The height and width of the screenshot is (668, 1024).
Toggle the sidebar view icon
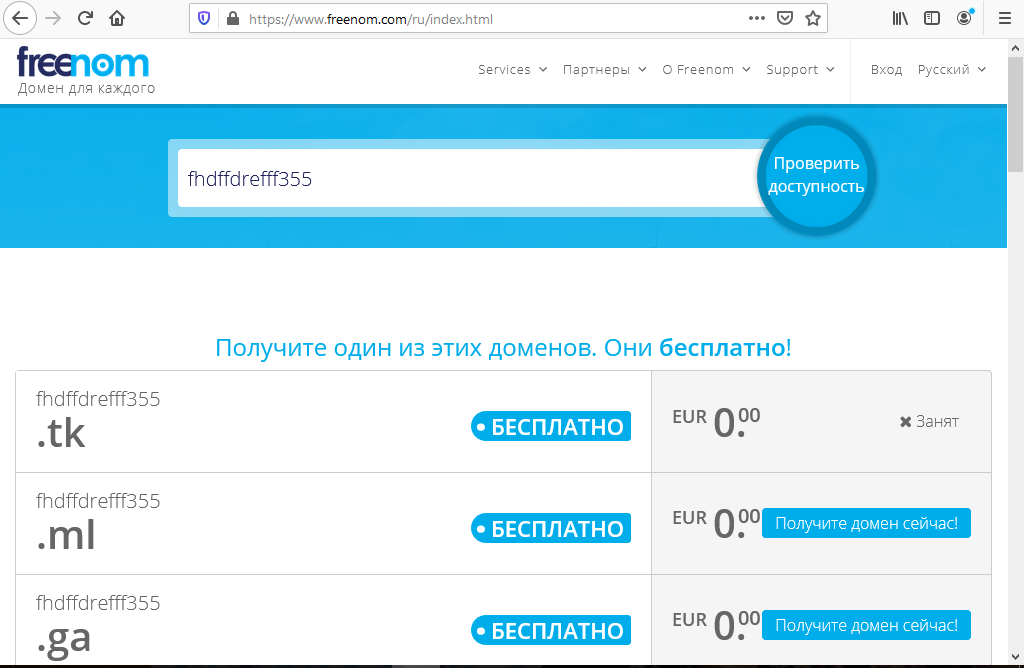click(932, 18)
